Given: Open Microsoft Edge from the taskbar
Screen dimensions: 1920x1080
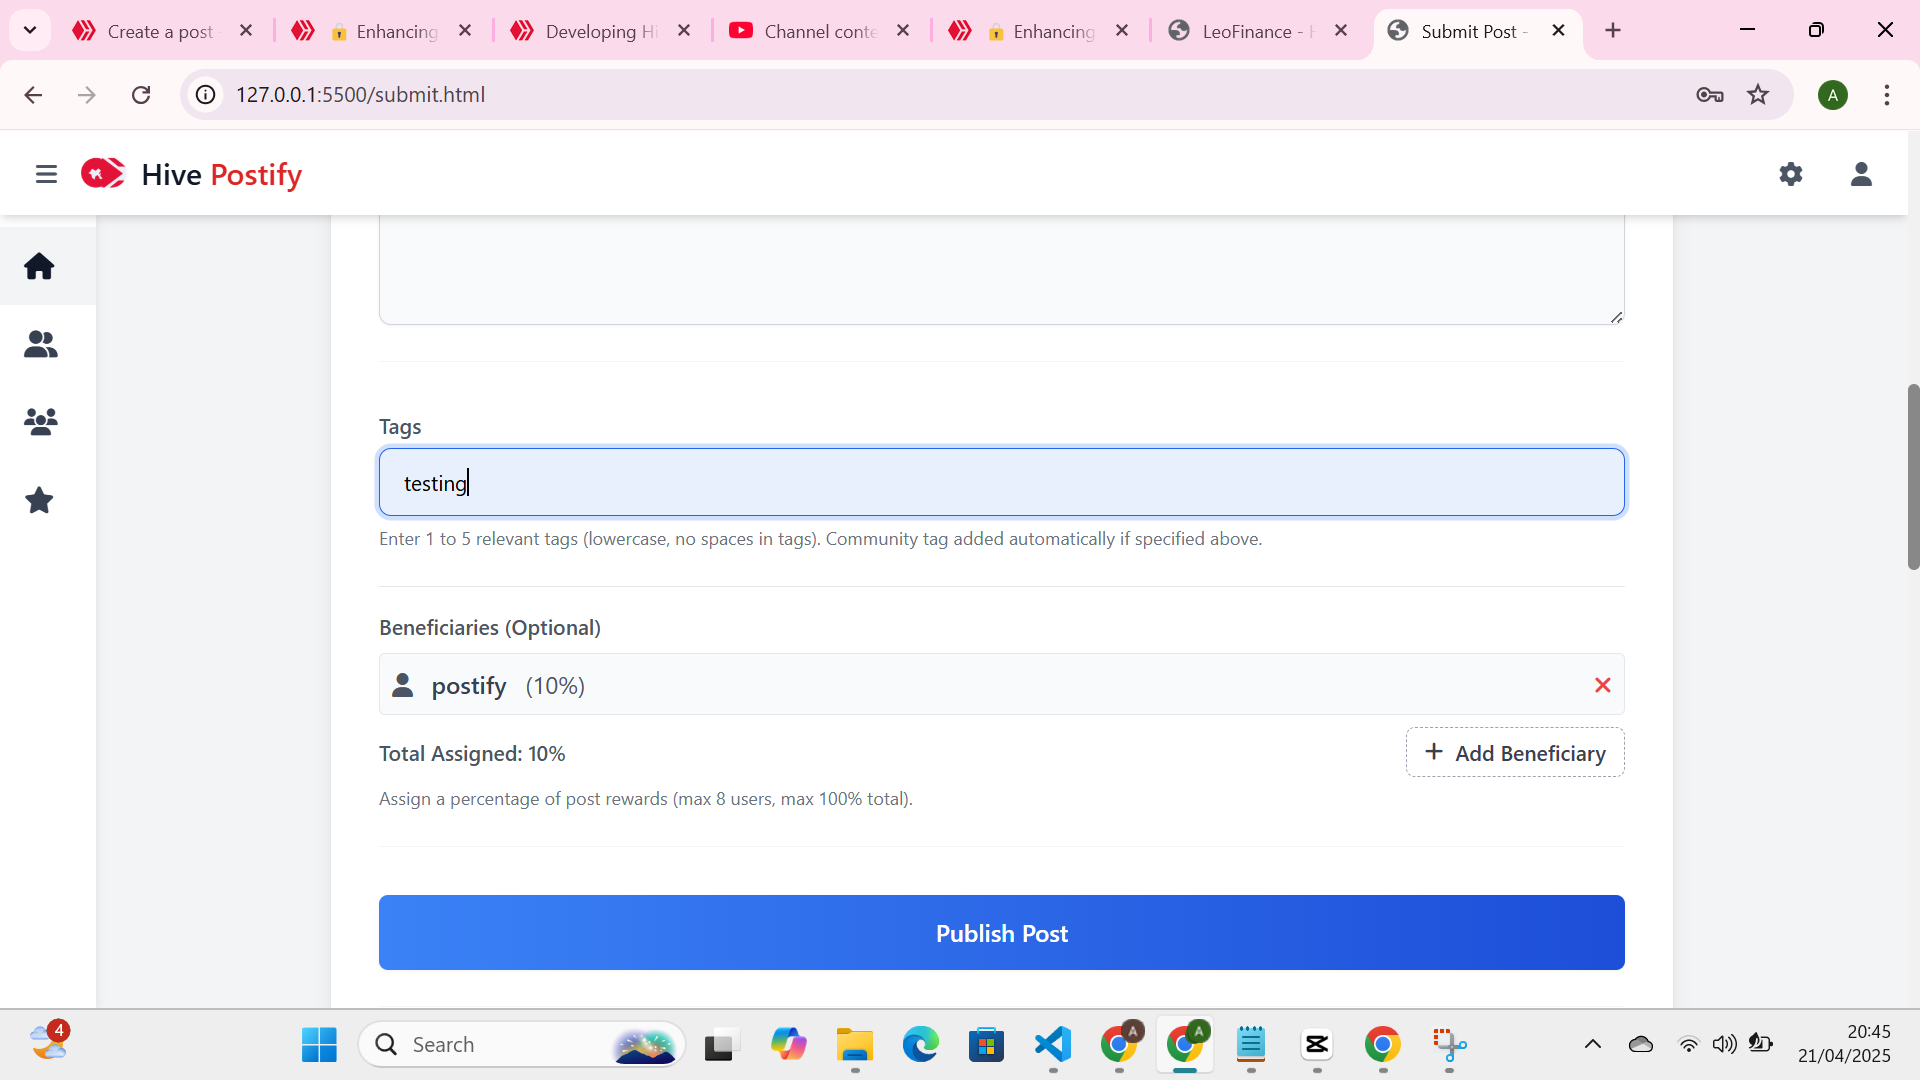Looking at the screenshot, I should click(x=921, y=1045).
